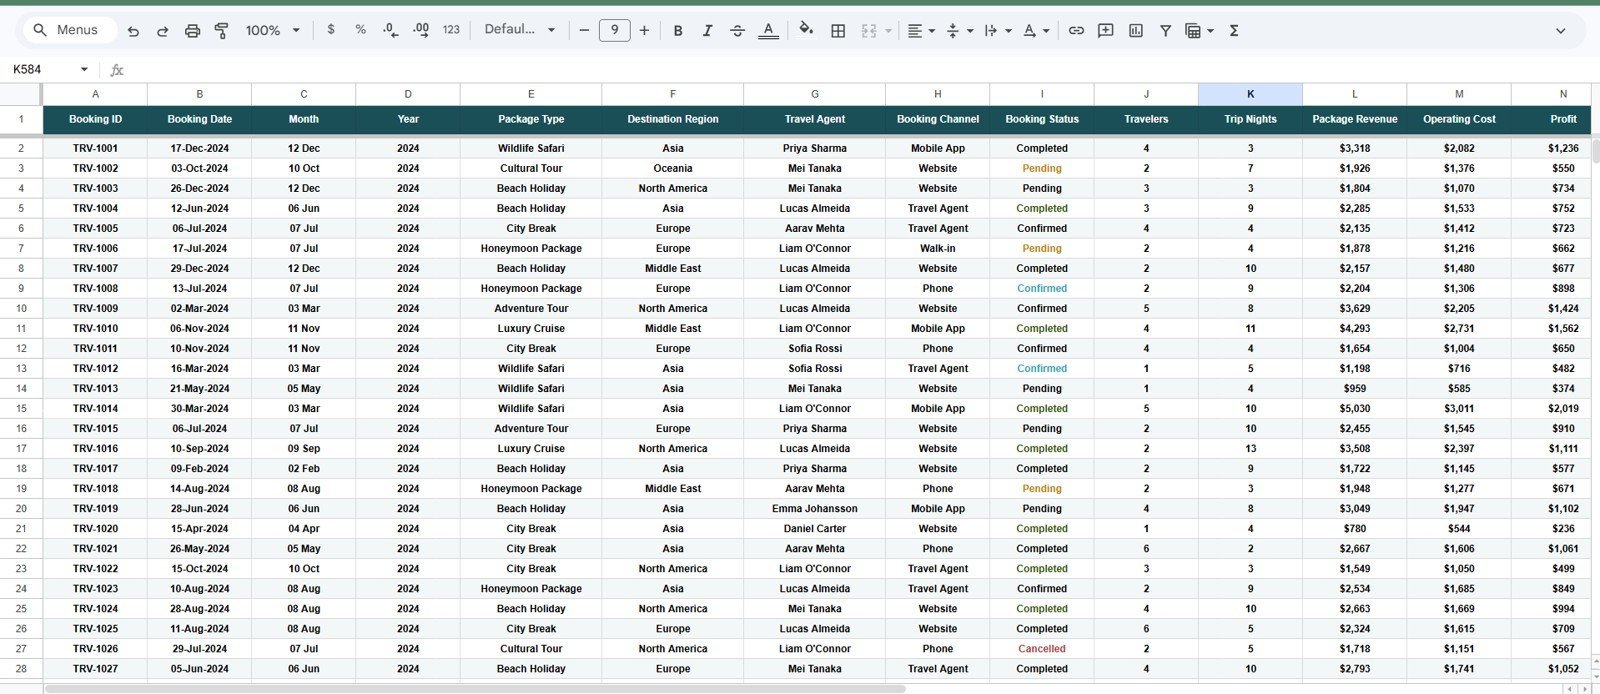This screenshot has height=694, width=1600.
Task: Open vertical align dropdown
Action: [x=958, y=31]
